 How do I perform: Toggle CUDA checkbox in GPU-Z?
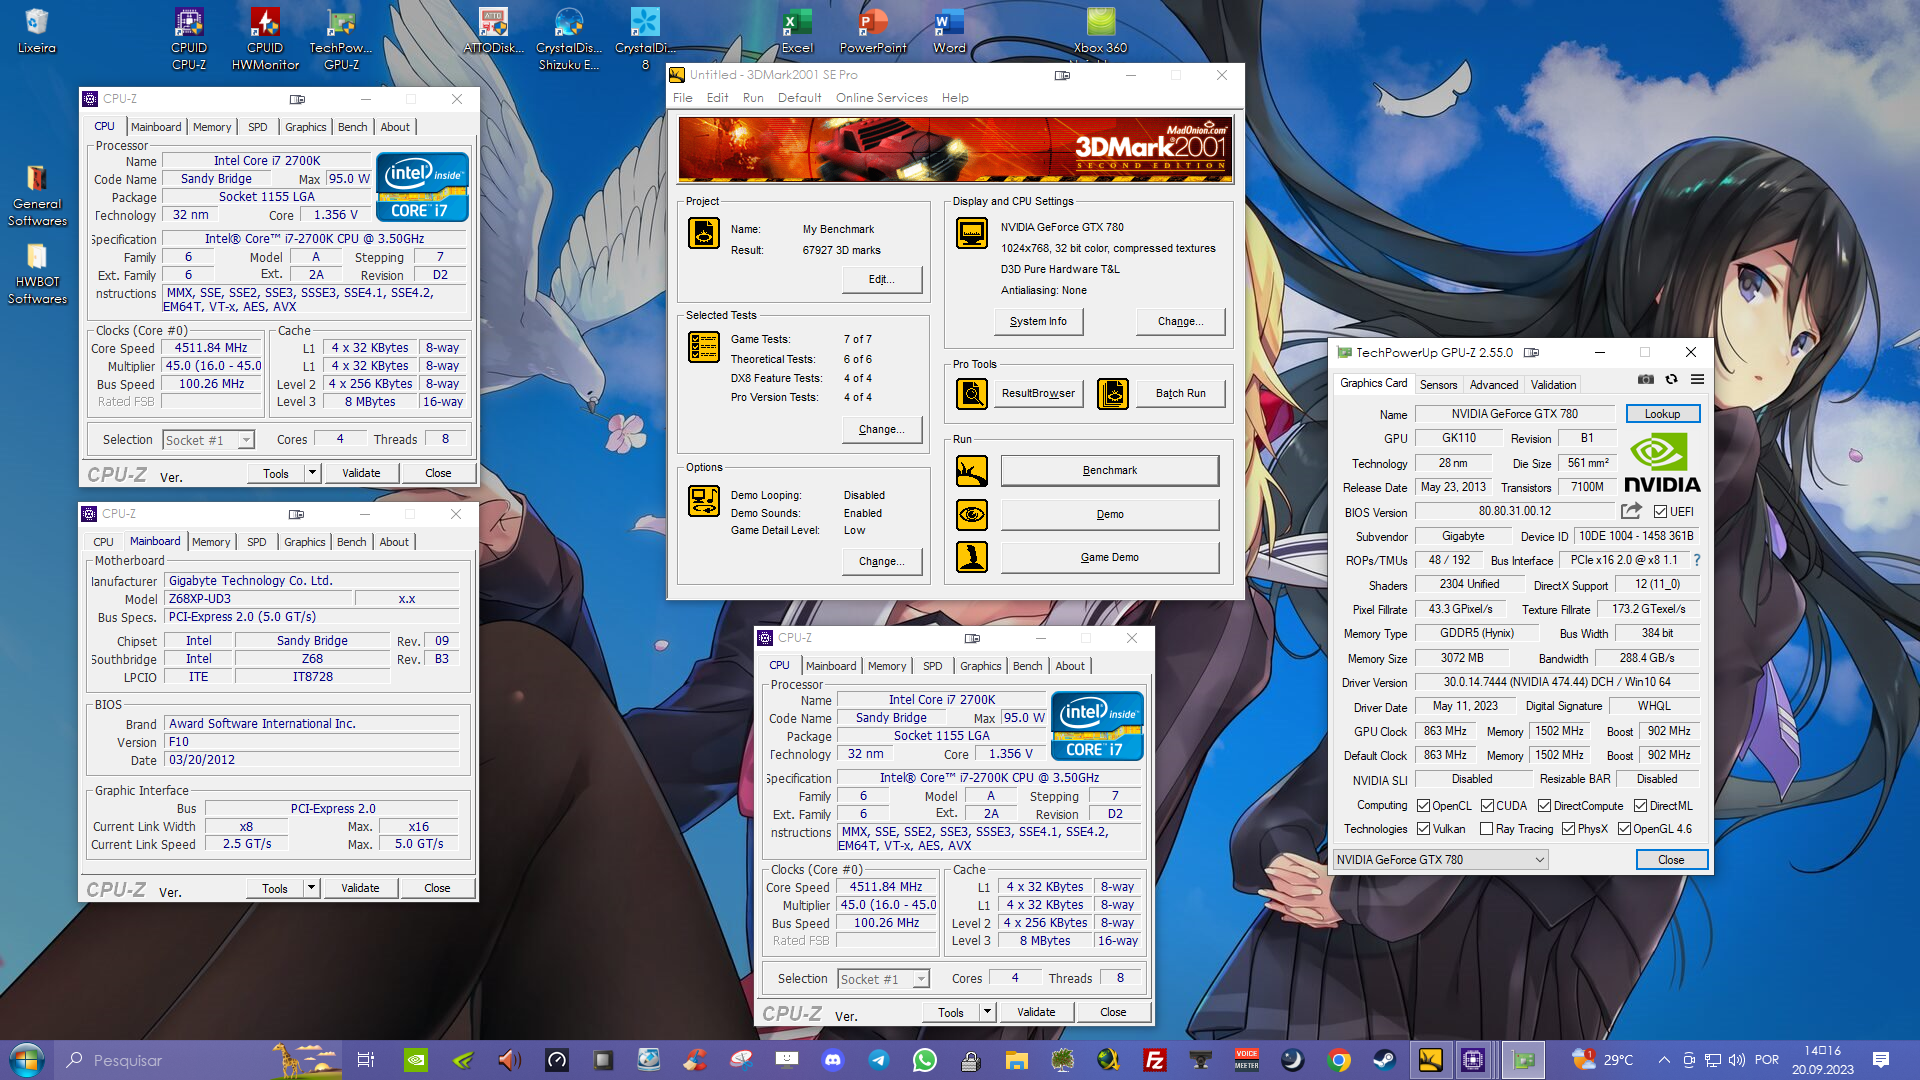tap(1487, 806)
